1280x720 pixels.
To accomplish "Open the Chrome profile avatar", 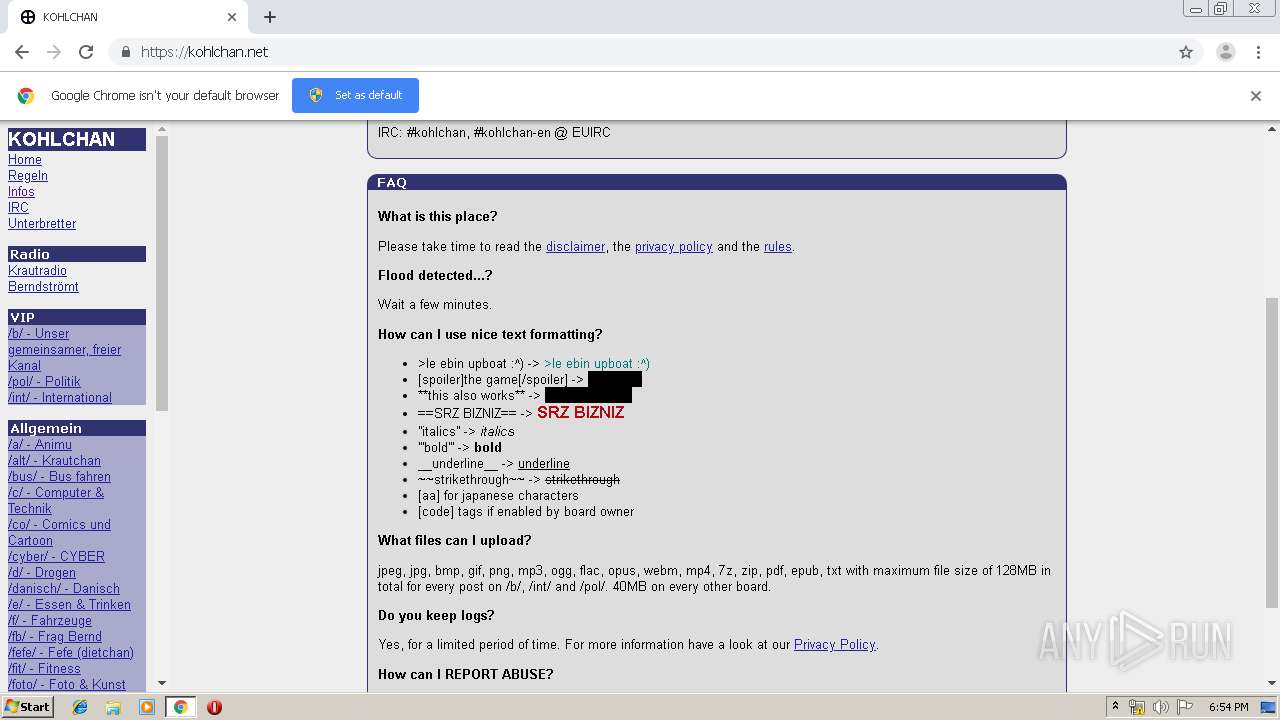I will (1226, 52).
